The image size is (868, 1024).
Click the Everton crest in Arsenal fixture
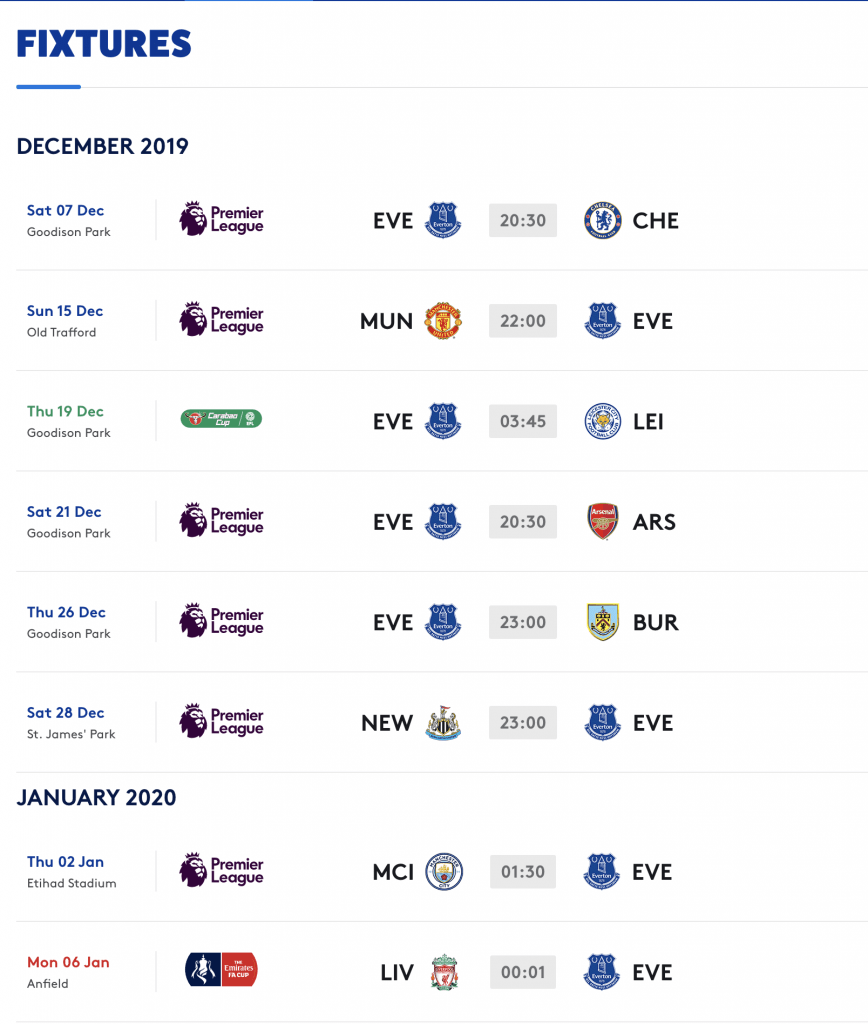443,521
